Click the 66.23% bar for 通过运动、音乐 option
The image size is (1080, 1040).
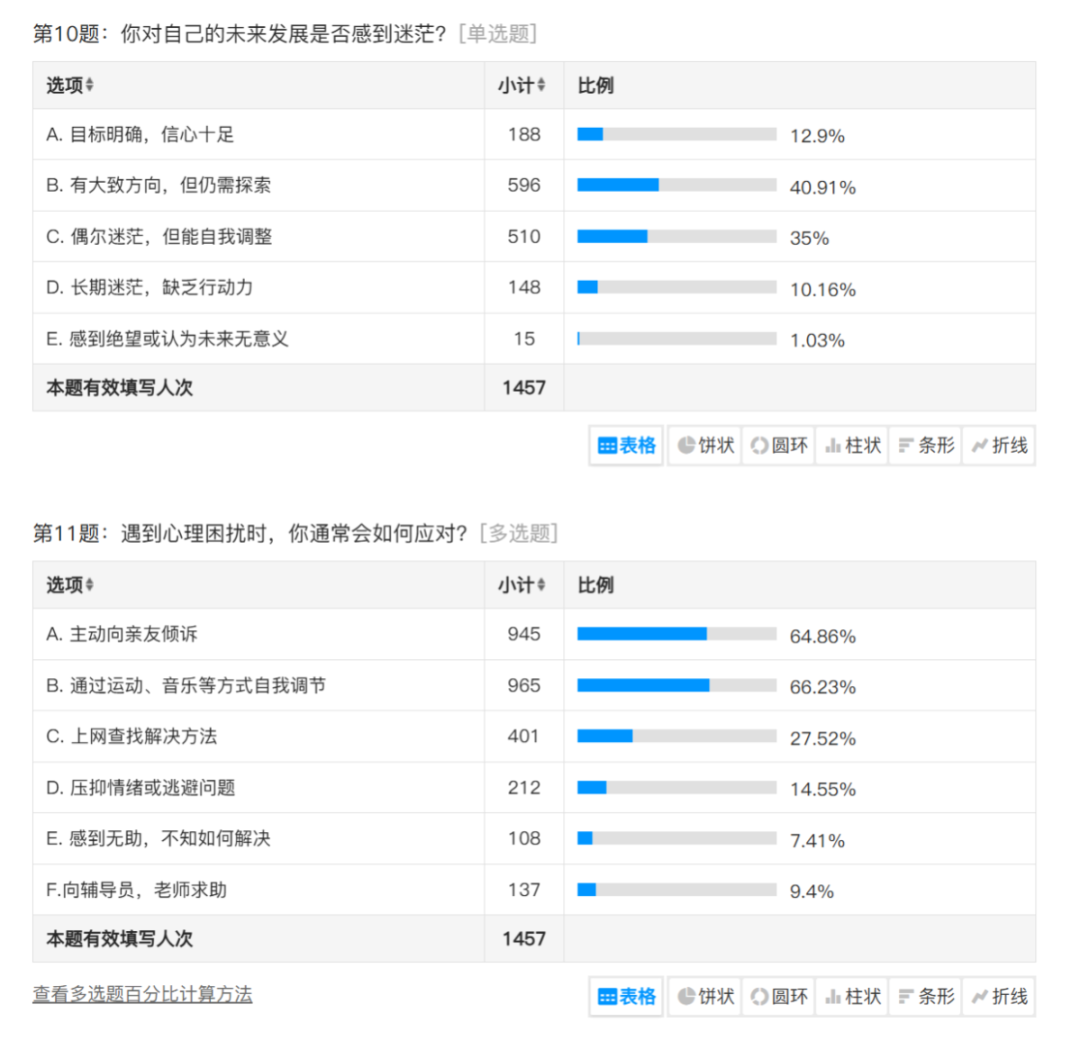pos(676,685)
